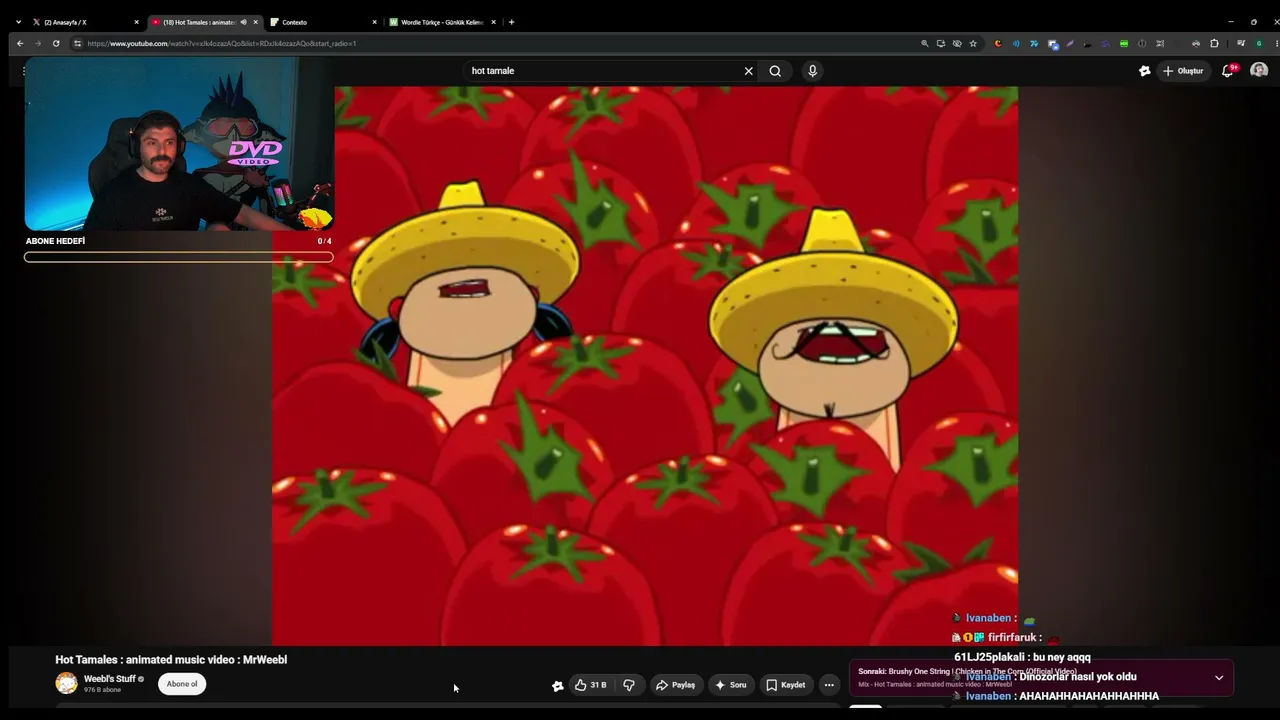Click the Kaydet save button

click(786, 685)
